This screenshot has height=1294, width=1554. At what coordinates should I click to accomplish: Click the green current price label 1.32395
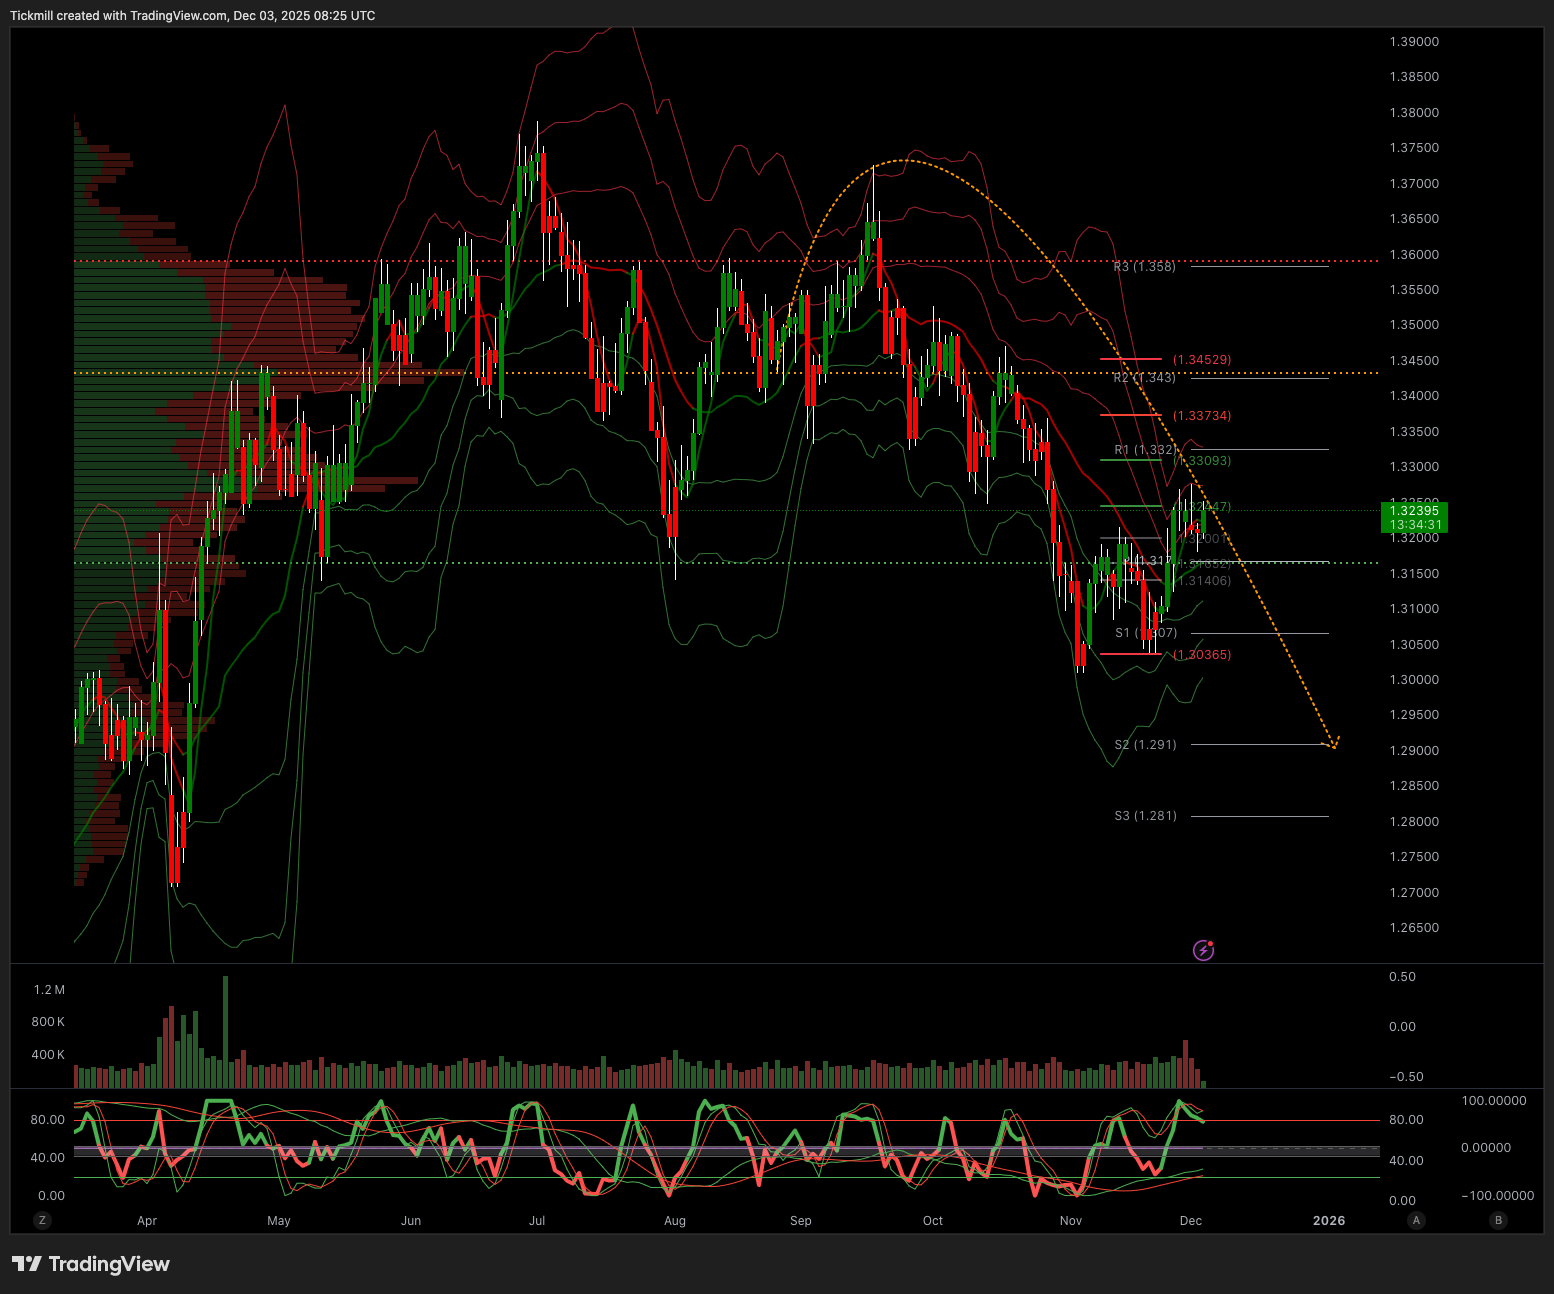[x=1414, y=517]
